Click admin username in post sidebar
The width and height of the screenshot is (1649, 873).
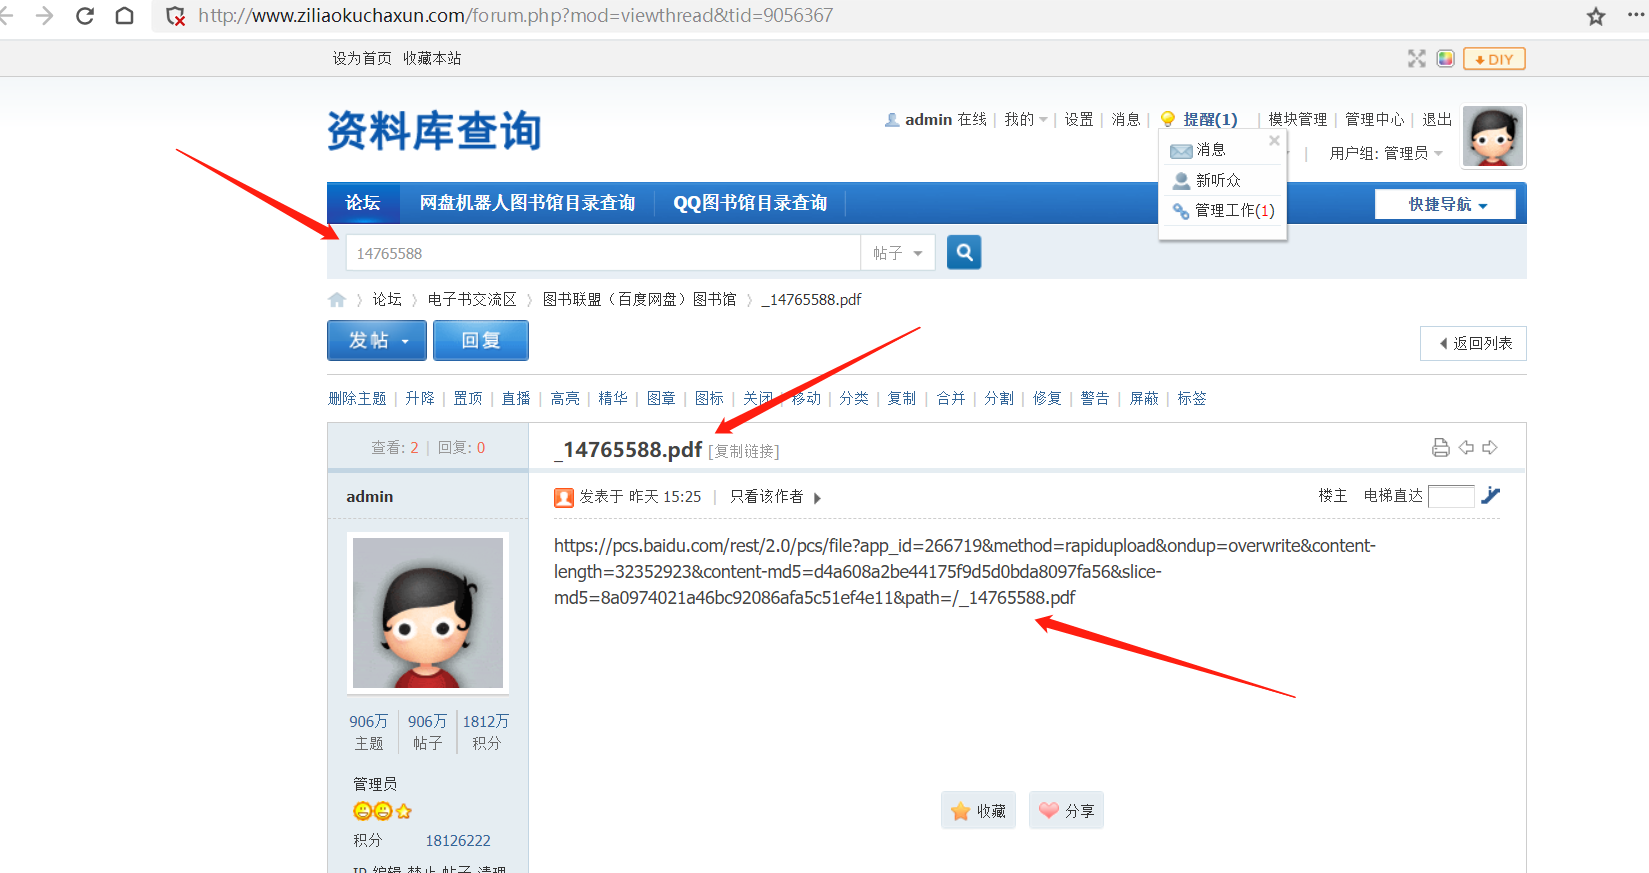370,496
